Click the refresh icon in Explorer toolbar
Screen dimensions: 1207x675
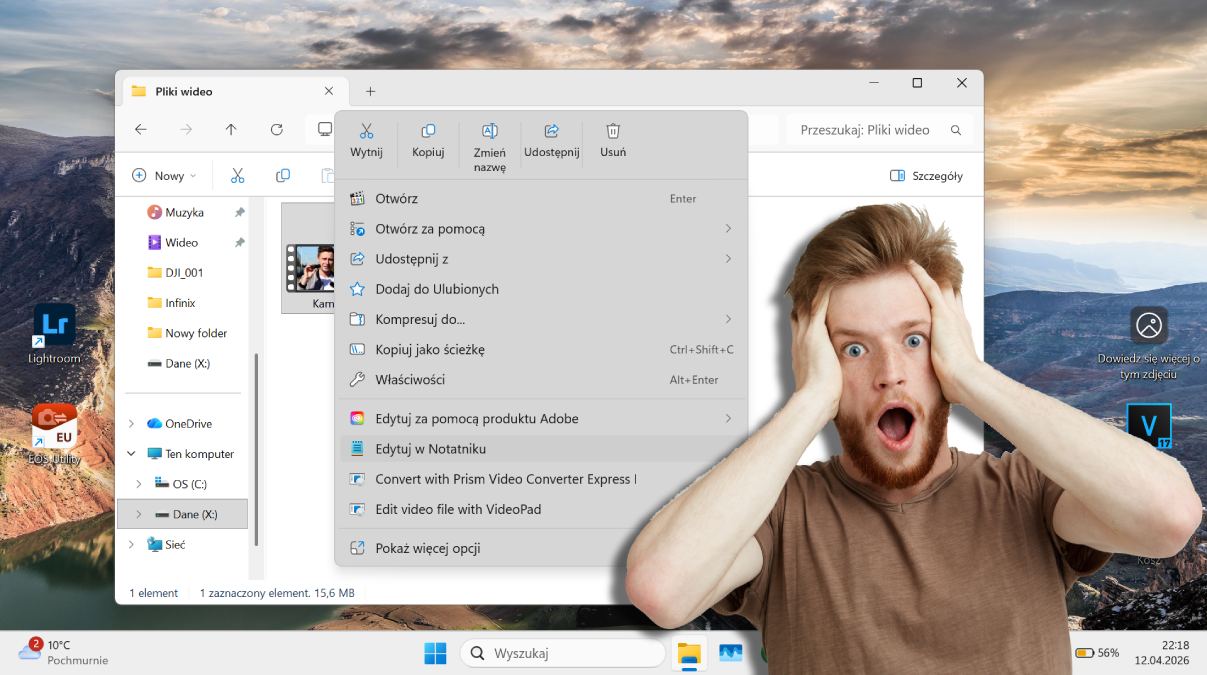pos(277,129)
